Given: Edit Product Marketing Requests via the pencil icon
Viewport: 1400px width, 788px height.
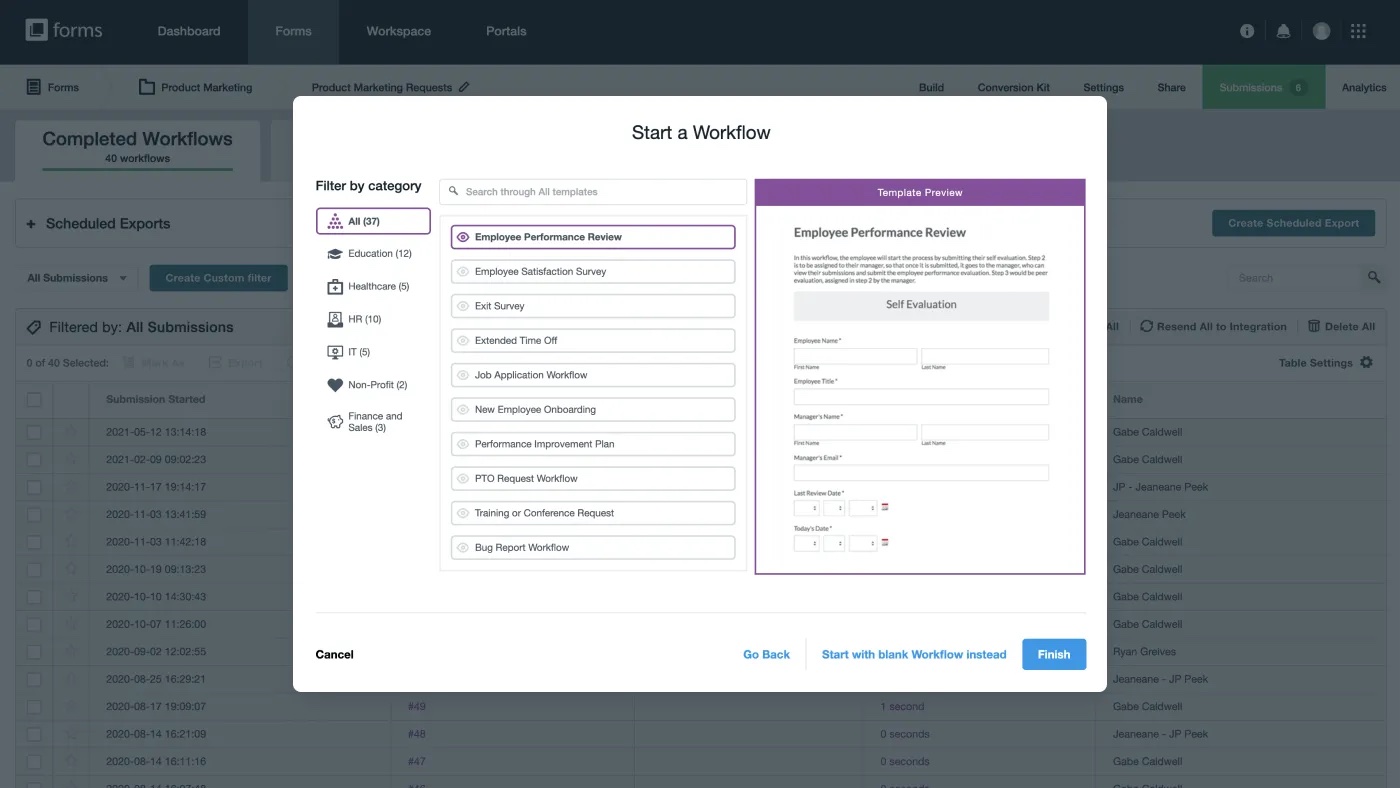Looking at the screenshot, I should 463,87.
